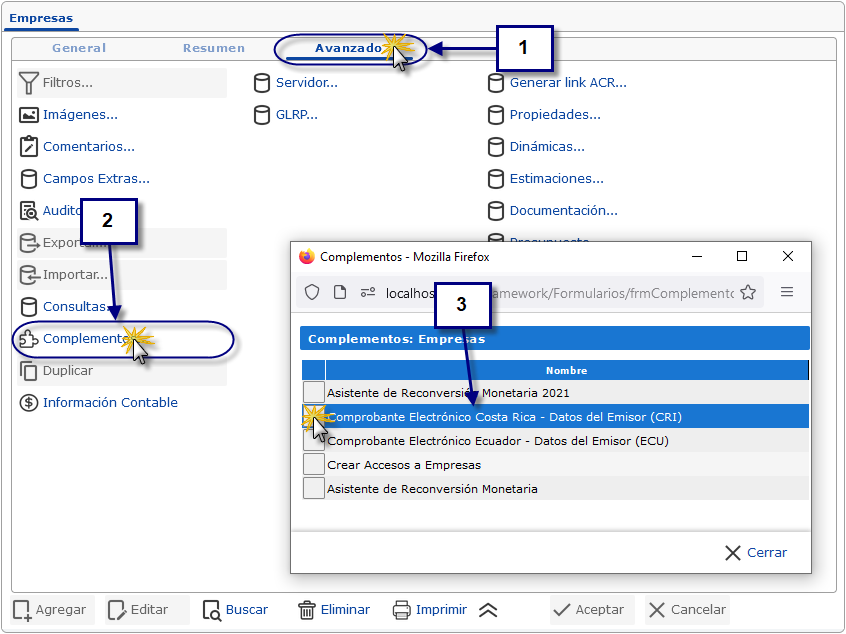Open the Generar link ACR option

(568, 83)
